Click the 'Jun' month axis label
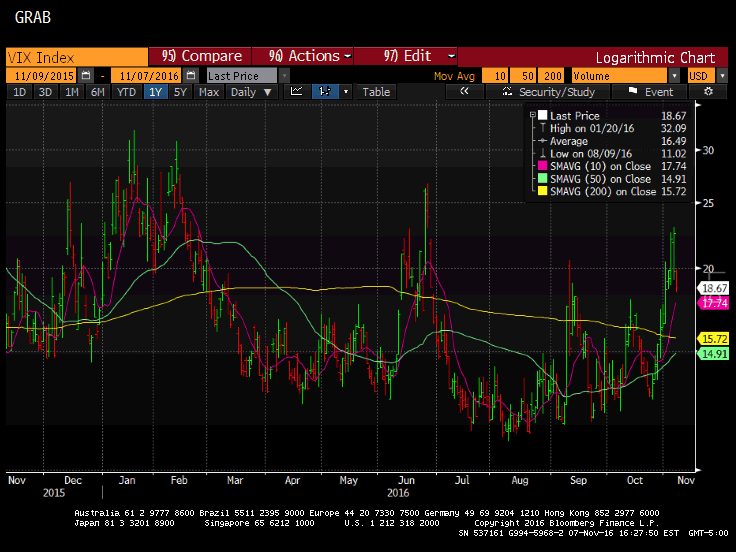Viewport: 736px width, 552px height. [406, 480]
